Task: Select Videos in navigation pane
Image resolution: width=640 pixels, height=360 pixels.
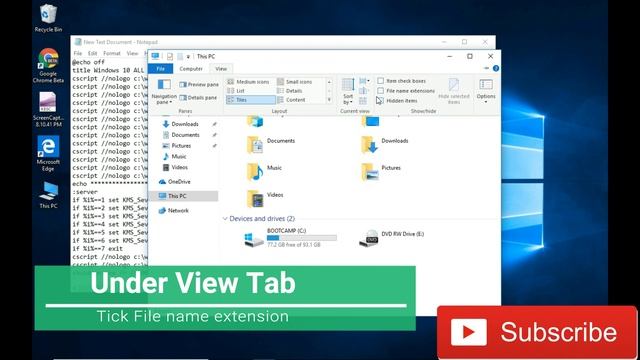Action: click(180, 167)
